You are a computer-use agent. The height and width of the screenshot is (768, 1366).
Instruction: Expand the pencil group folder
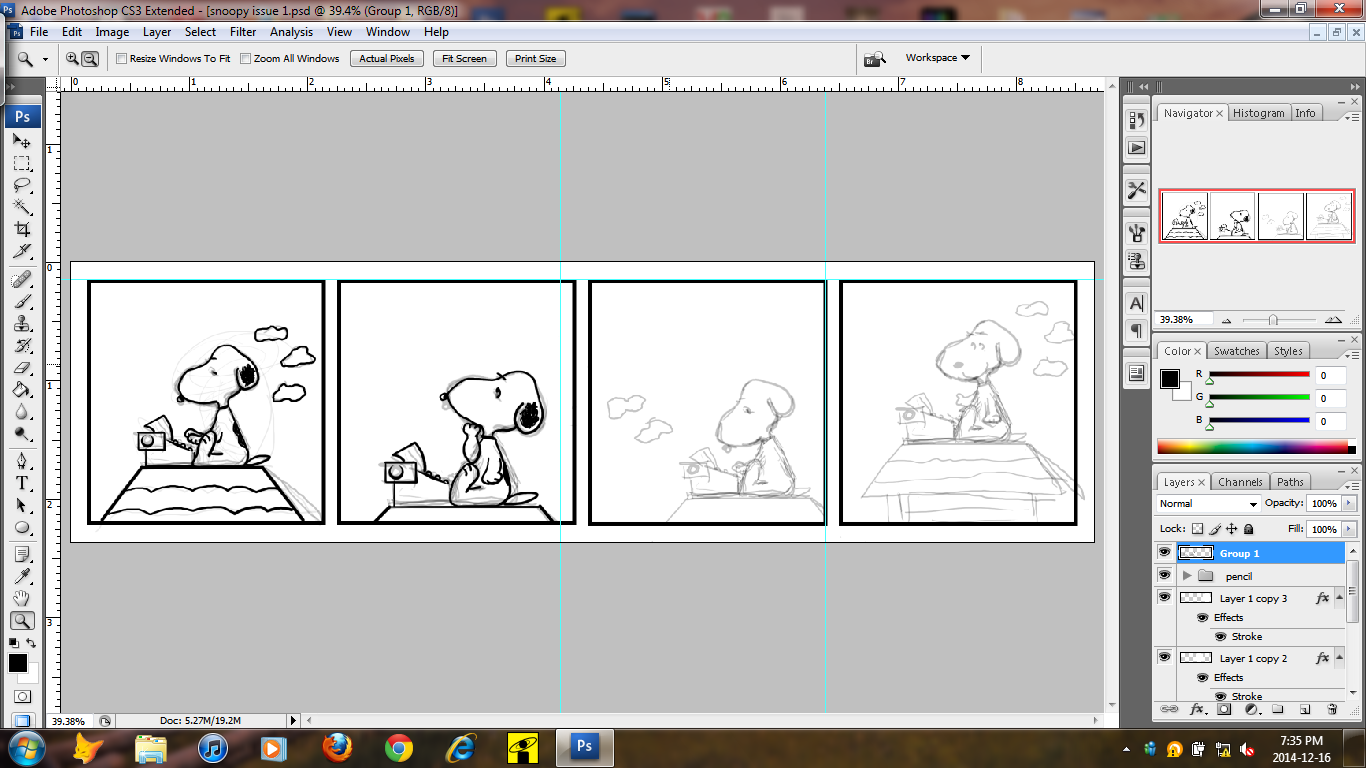(x=1187, y=576)
